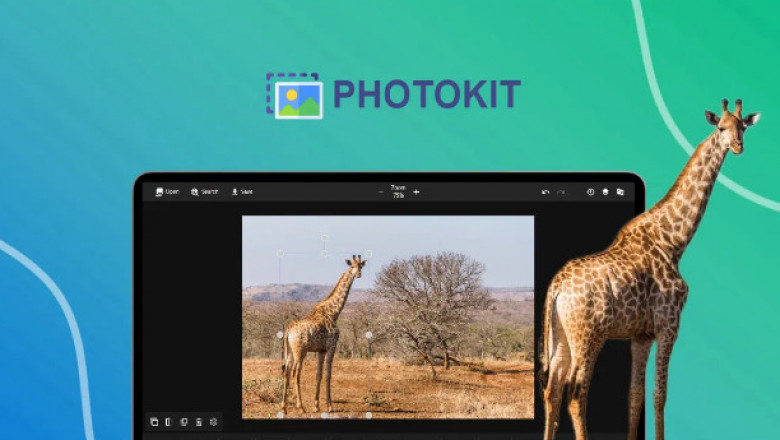Viewport: 780px width, 440px height.
Task: Zoom in with the plus icon
Action: (416, 192)
